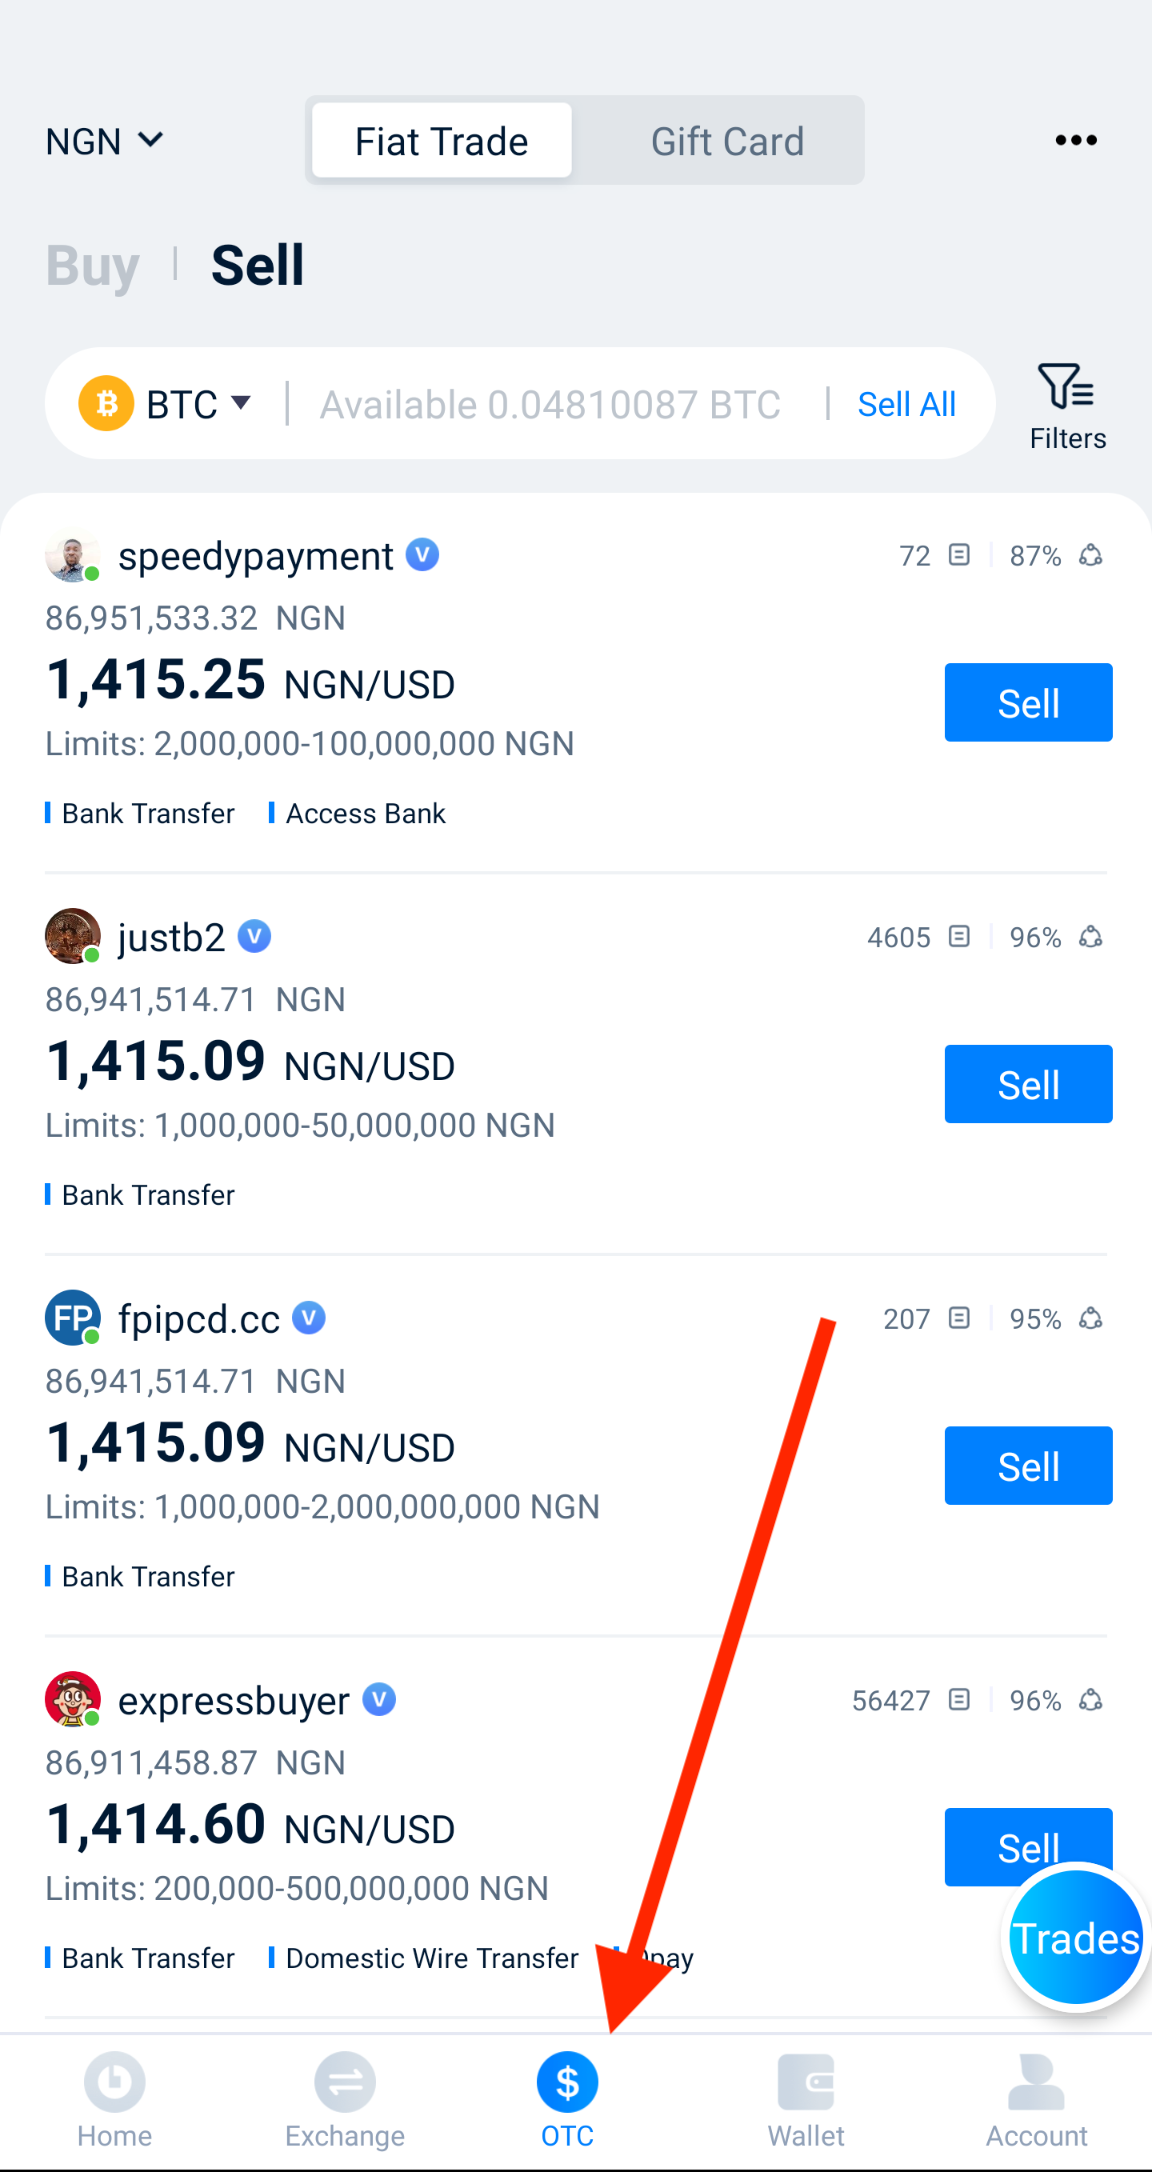Viewport: 1152px width, 2172px height.
Task: Switch to the Gift Card tab
Action: tap(727, 140)
